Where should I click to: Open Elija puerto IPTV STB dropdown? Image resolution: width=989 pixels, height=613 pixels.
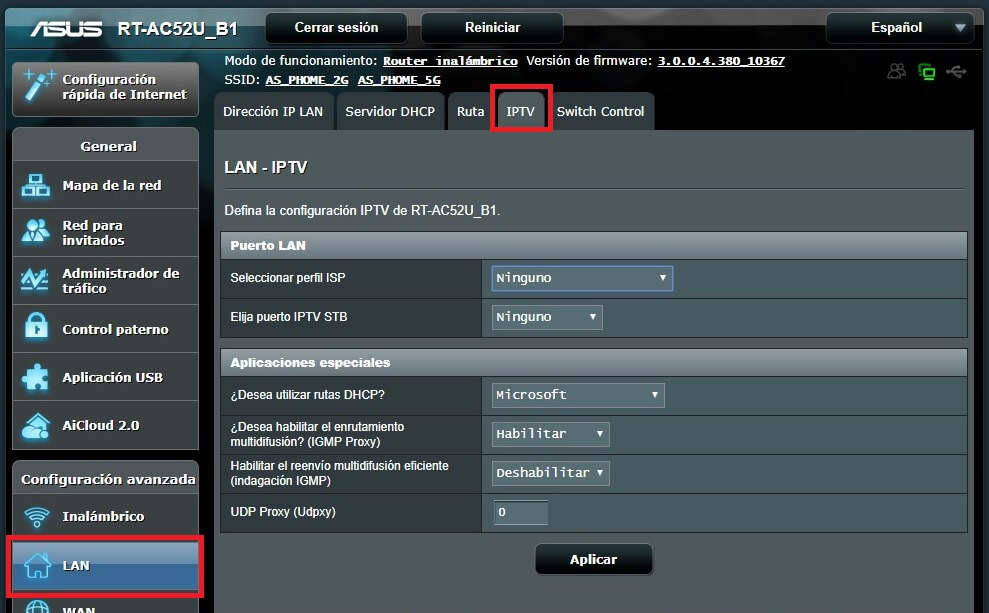point(547,317)
